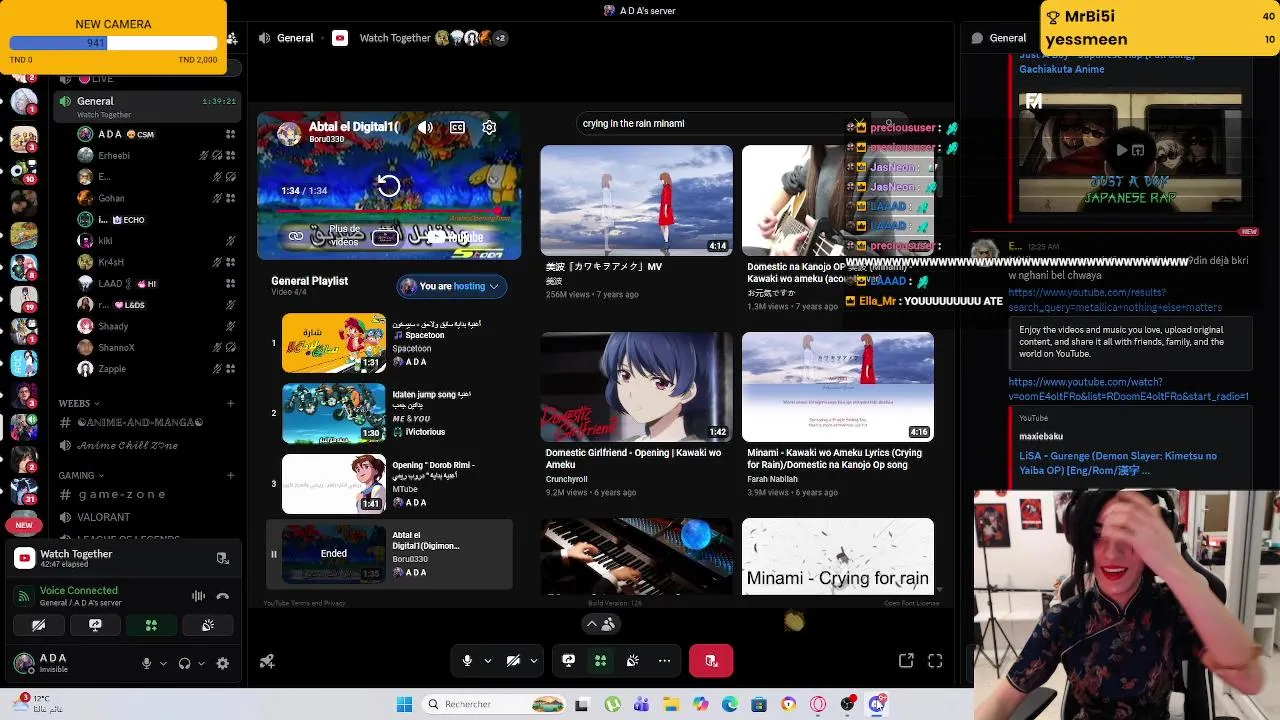Toggle closed captions in player

[457, 128]
